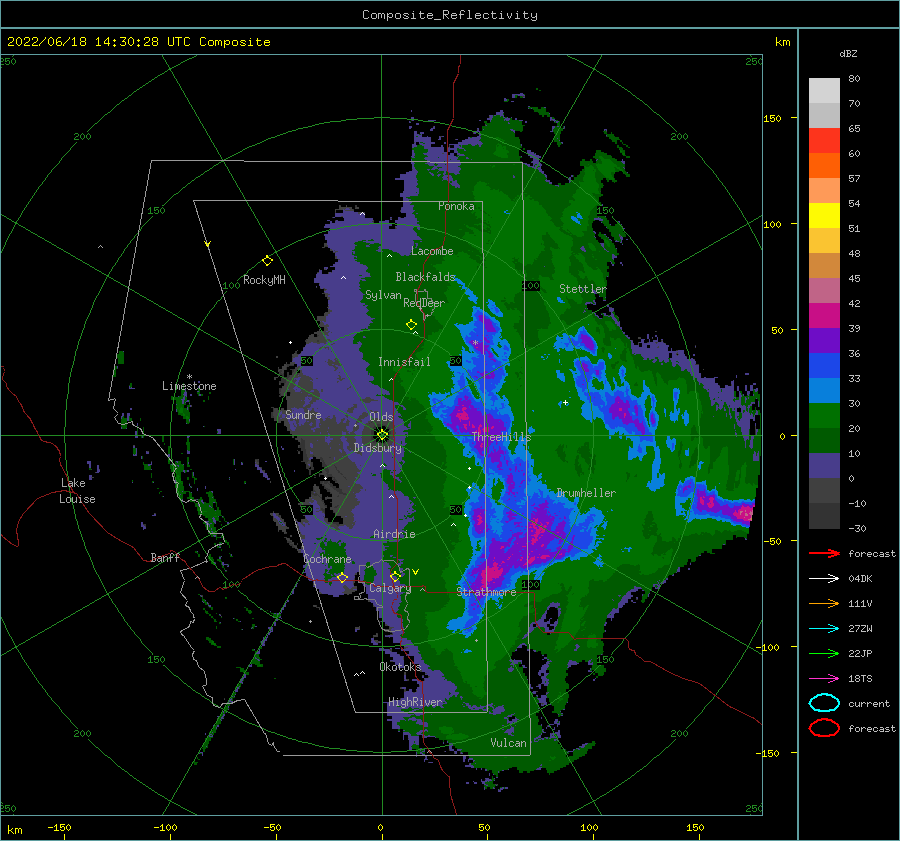Click the green 22JP arrow legend icon
Viewport: 900px width, 841px height.
(824, 653)
